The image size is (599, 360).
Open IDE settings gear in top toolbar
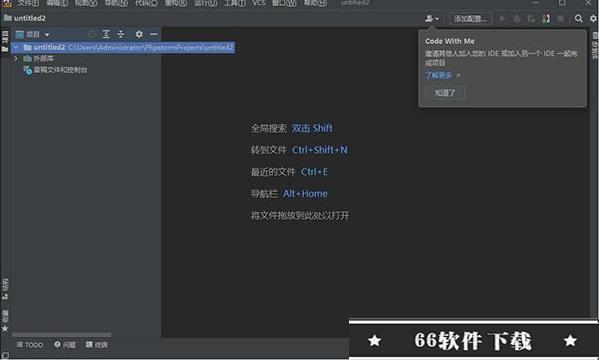(x=593, y=18)
